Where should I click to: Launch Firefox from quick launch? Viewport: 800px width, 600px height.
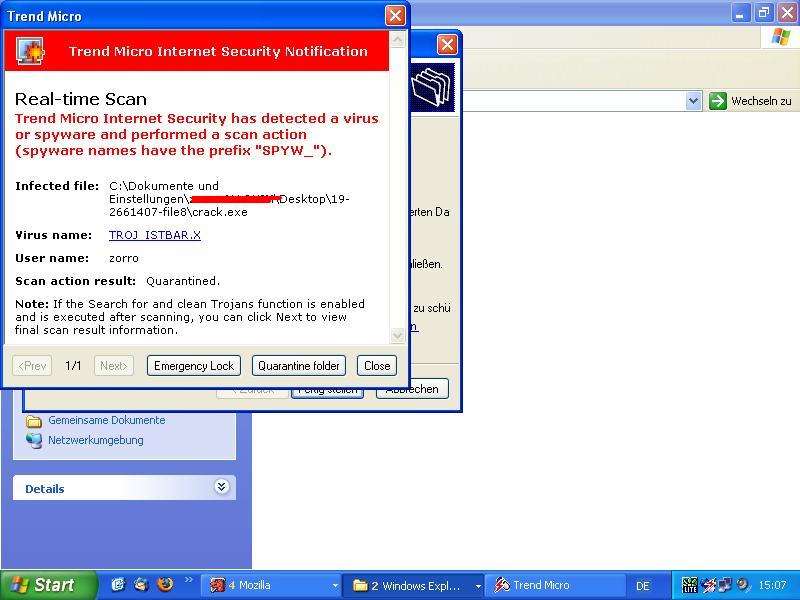(x=165, y=584)
